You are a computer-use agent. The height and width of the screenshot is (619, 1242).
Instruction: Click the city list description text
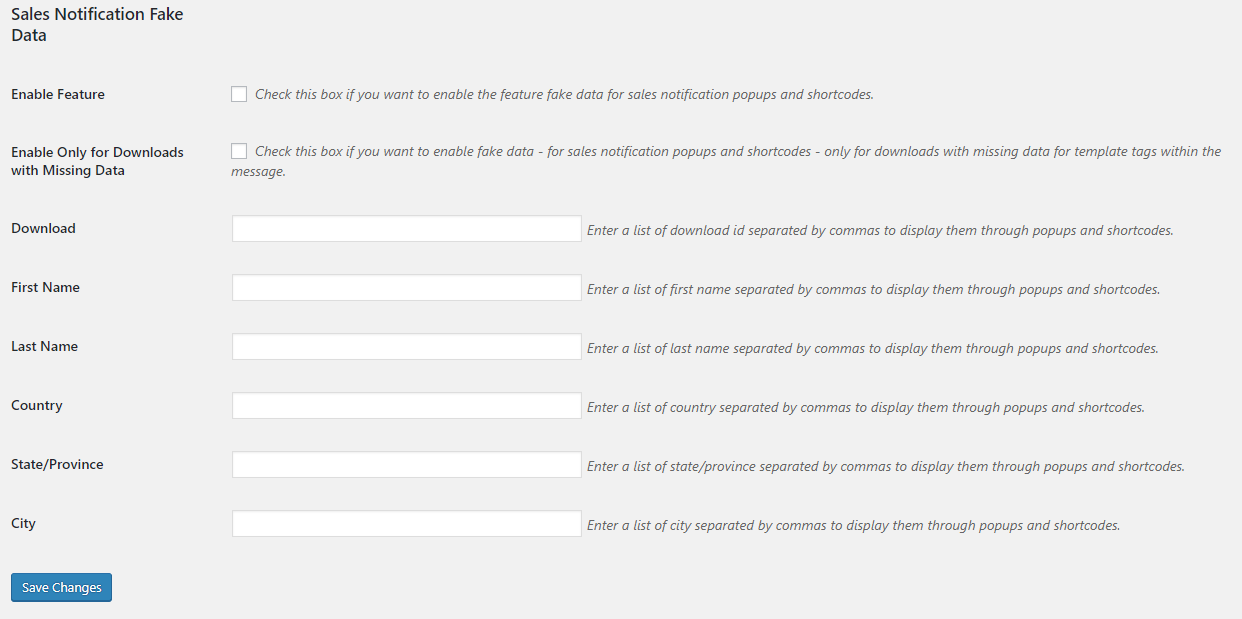853,525
